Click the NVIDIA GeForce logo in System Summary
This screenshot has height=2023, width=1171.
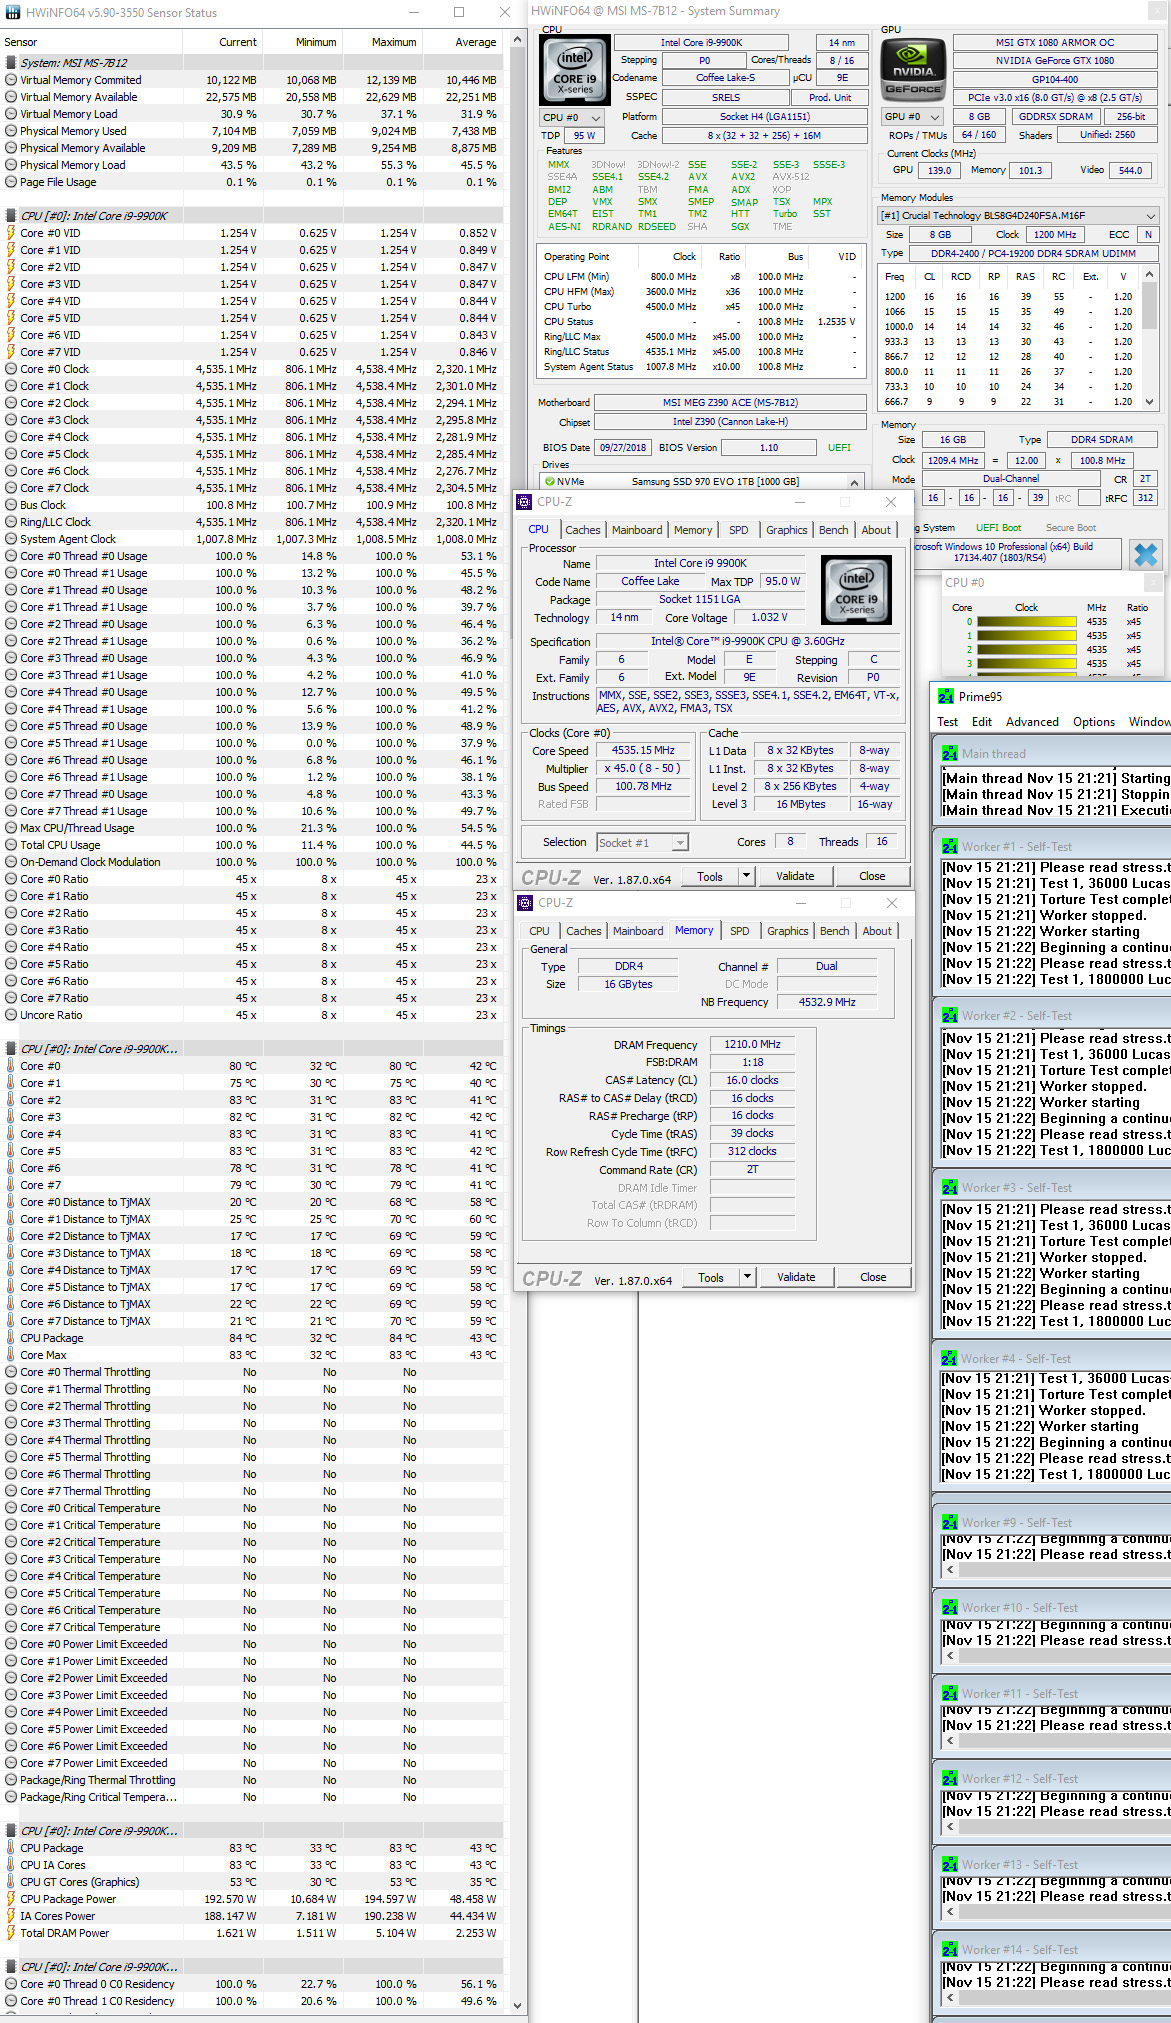point(914,70)
